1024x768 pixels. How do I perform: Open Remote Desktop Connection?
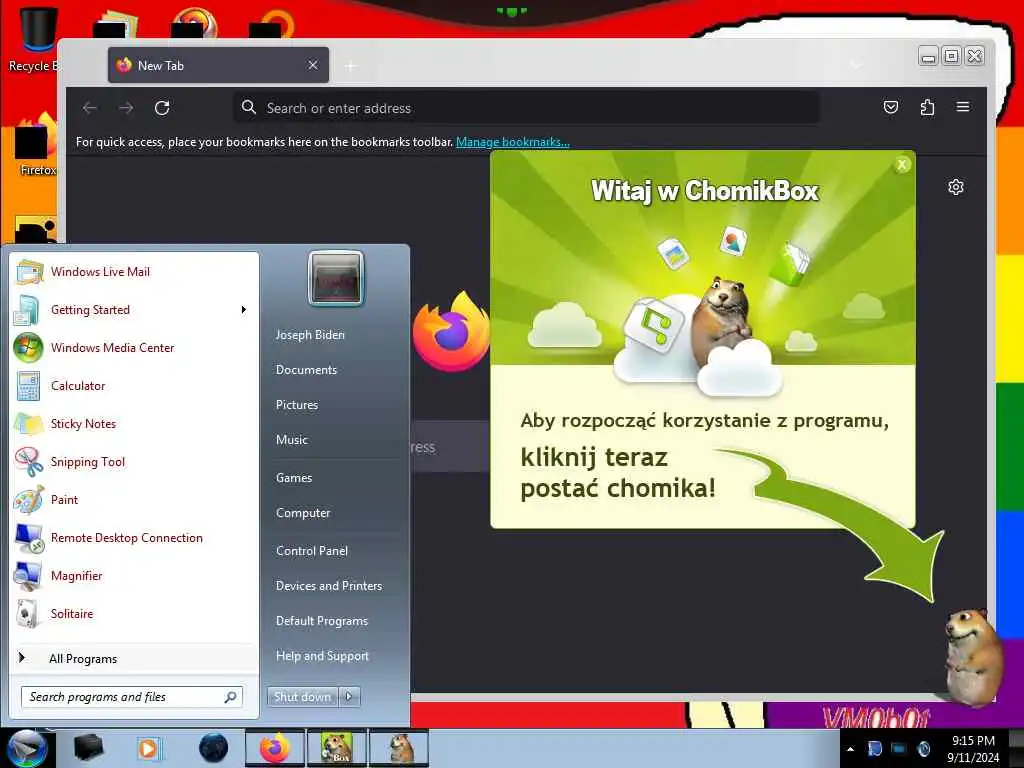(127, 537)
